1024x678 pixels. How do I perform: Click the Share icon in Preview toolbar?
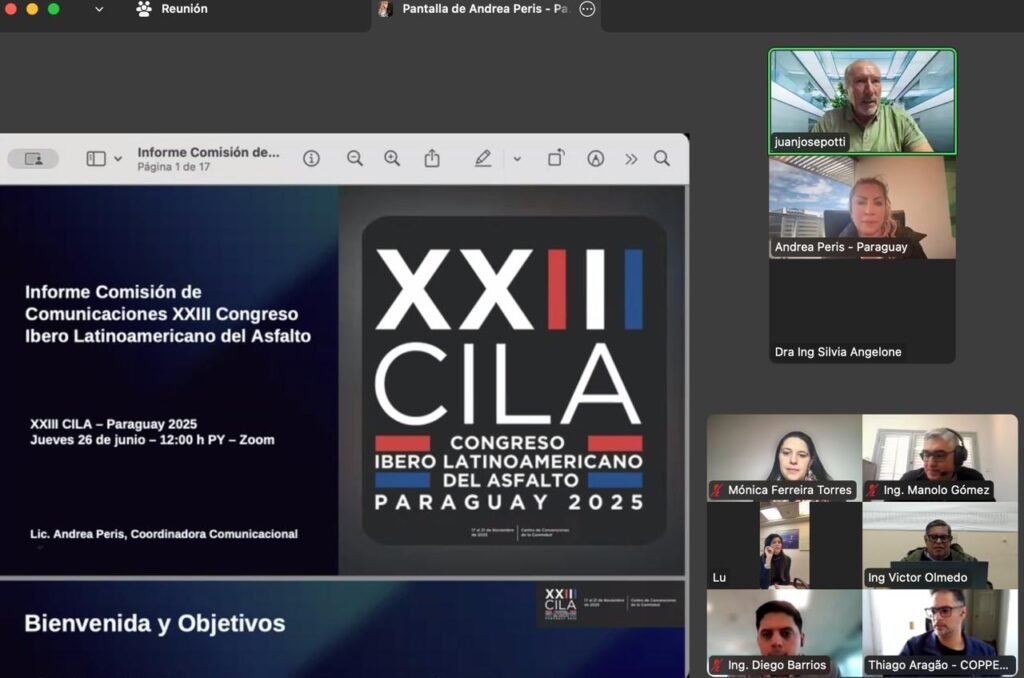(x=432, y=158)
